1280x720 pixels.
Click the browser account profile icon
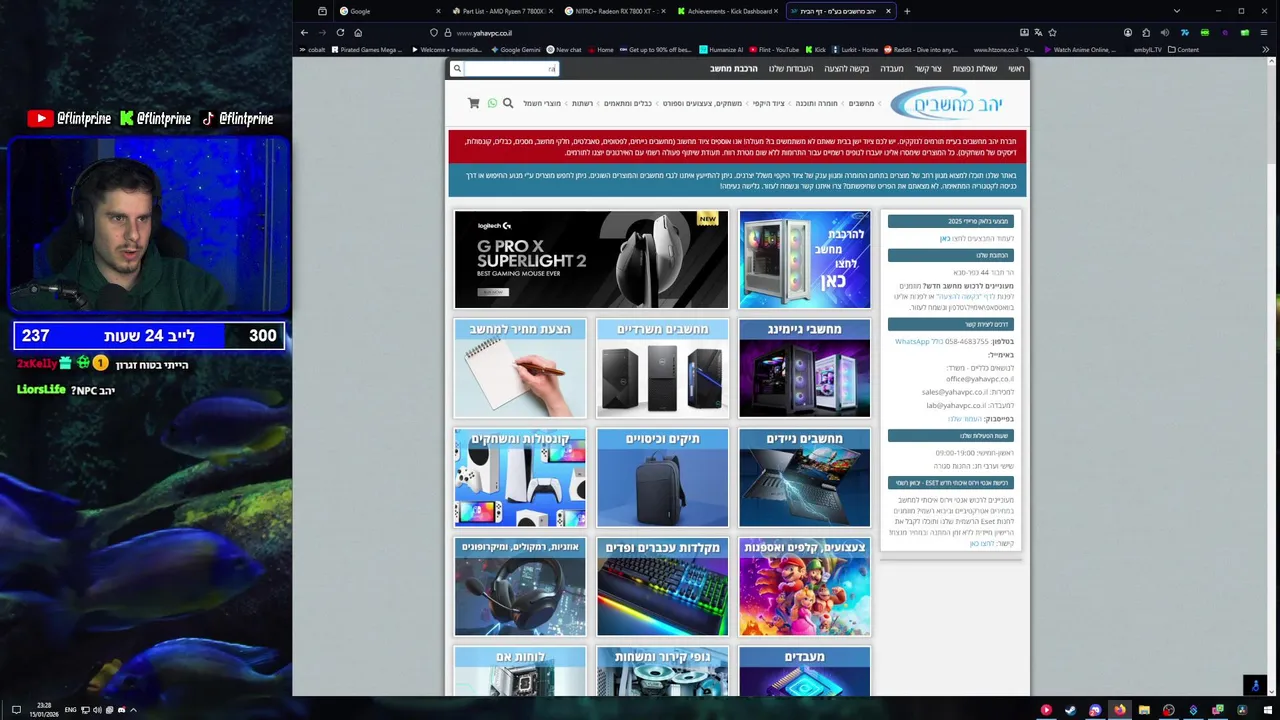pos(1127,33)
